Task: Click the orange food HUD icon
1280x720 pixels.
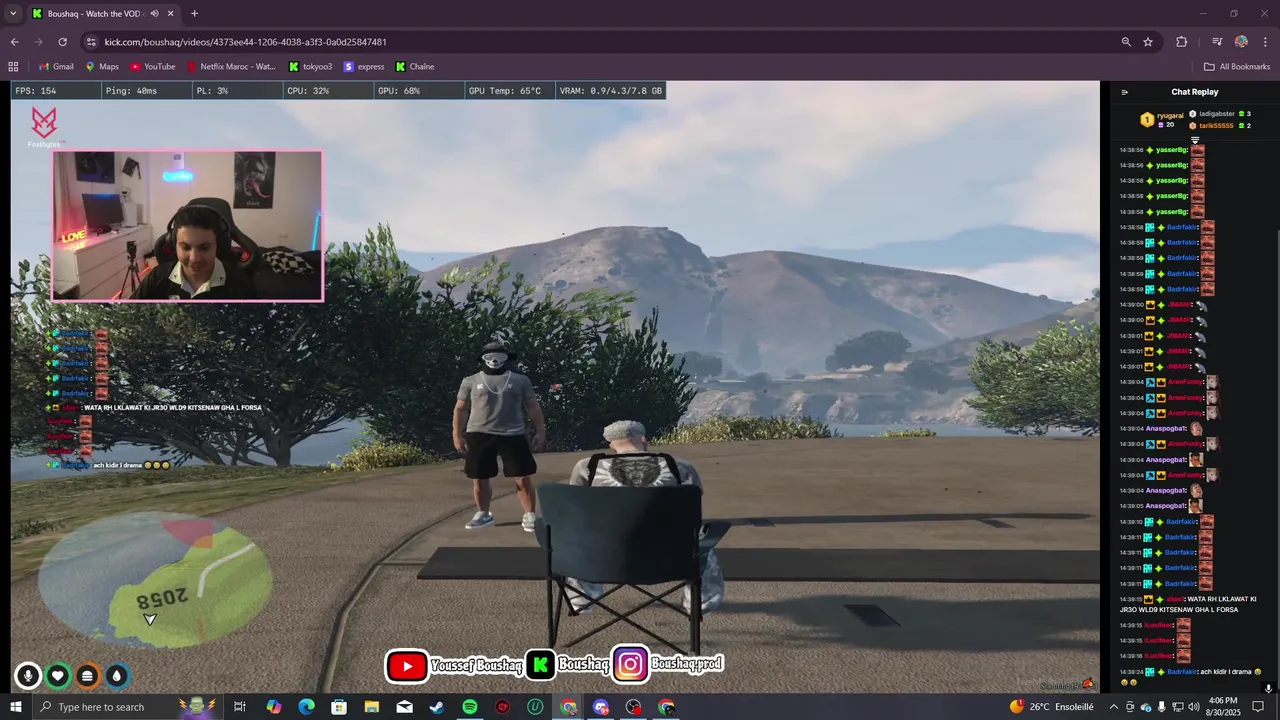Action: [x=87, y=676]
